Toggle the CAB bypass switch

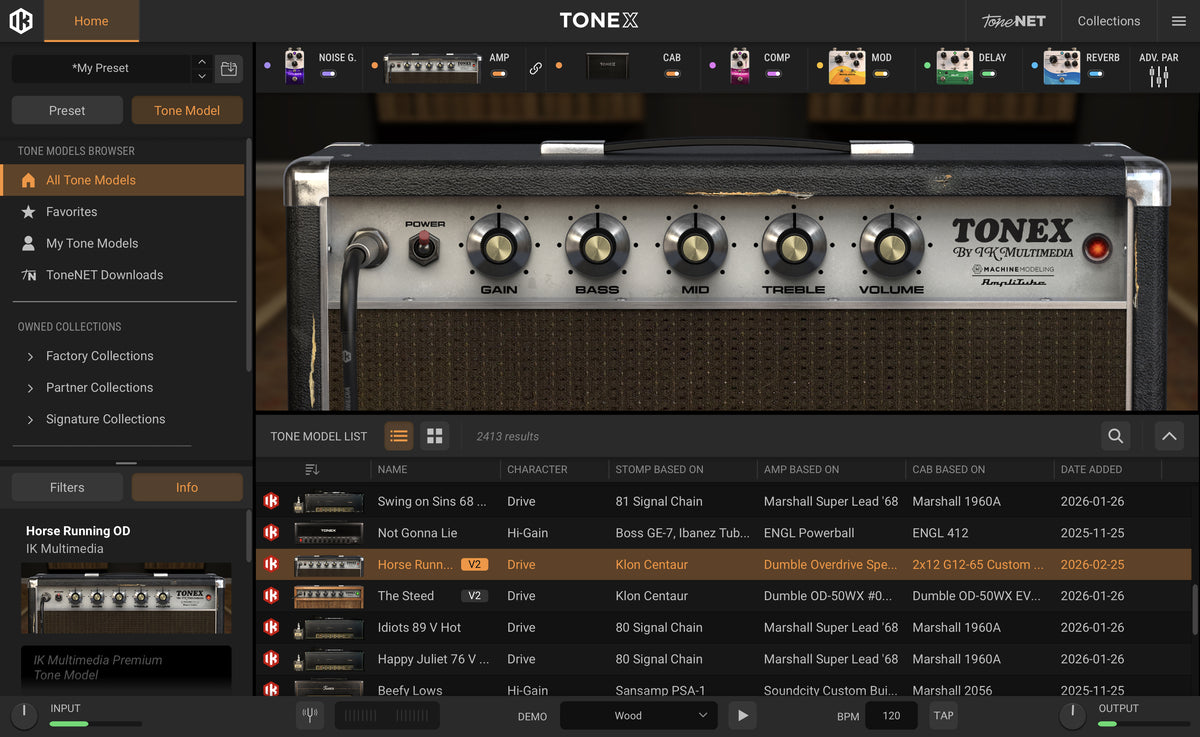[672, 74]
